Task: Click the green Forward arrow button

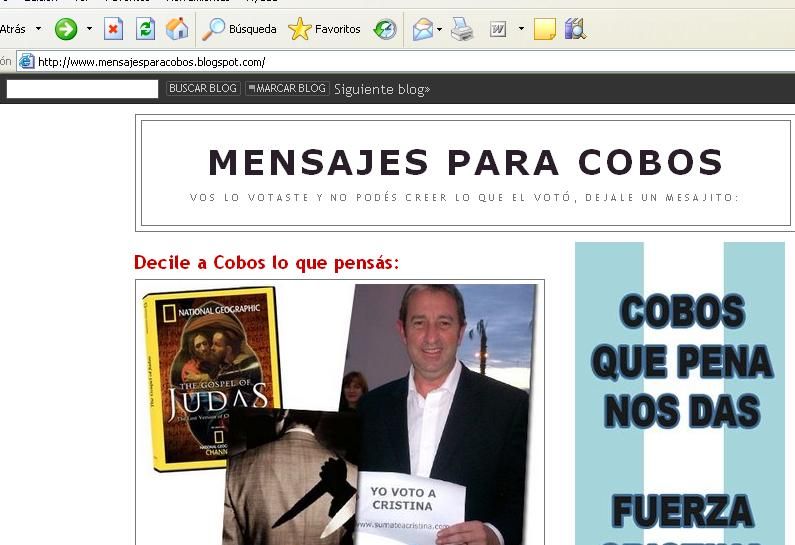Action: [66, 29]
